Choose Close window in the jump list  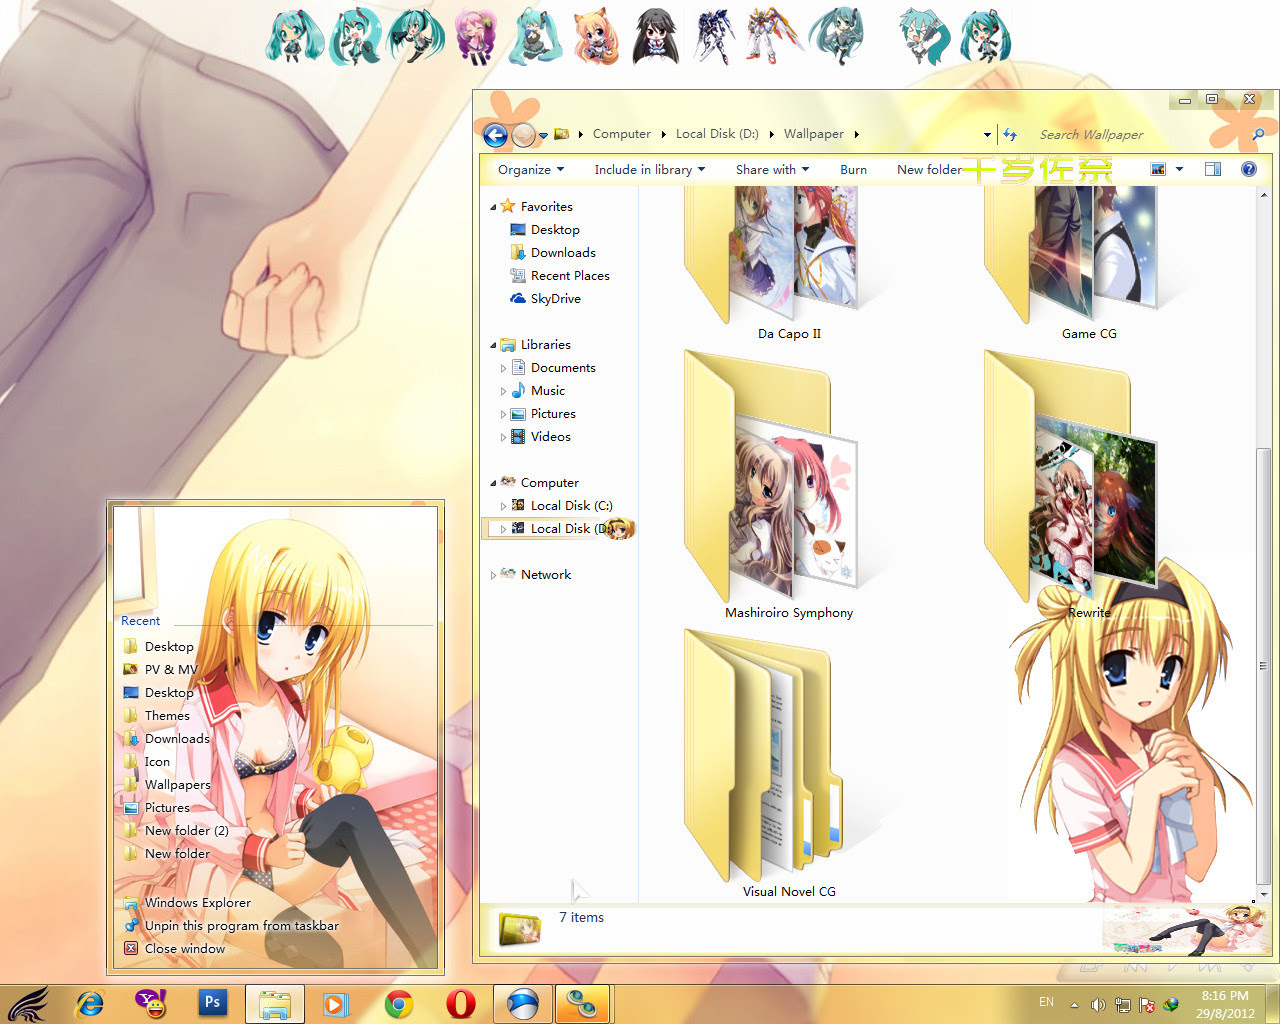(x=185, y=949)
